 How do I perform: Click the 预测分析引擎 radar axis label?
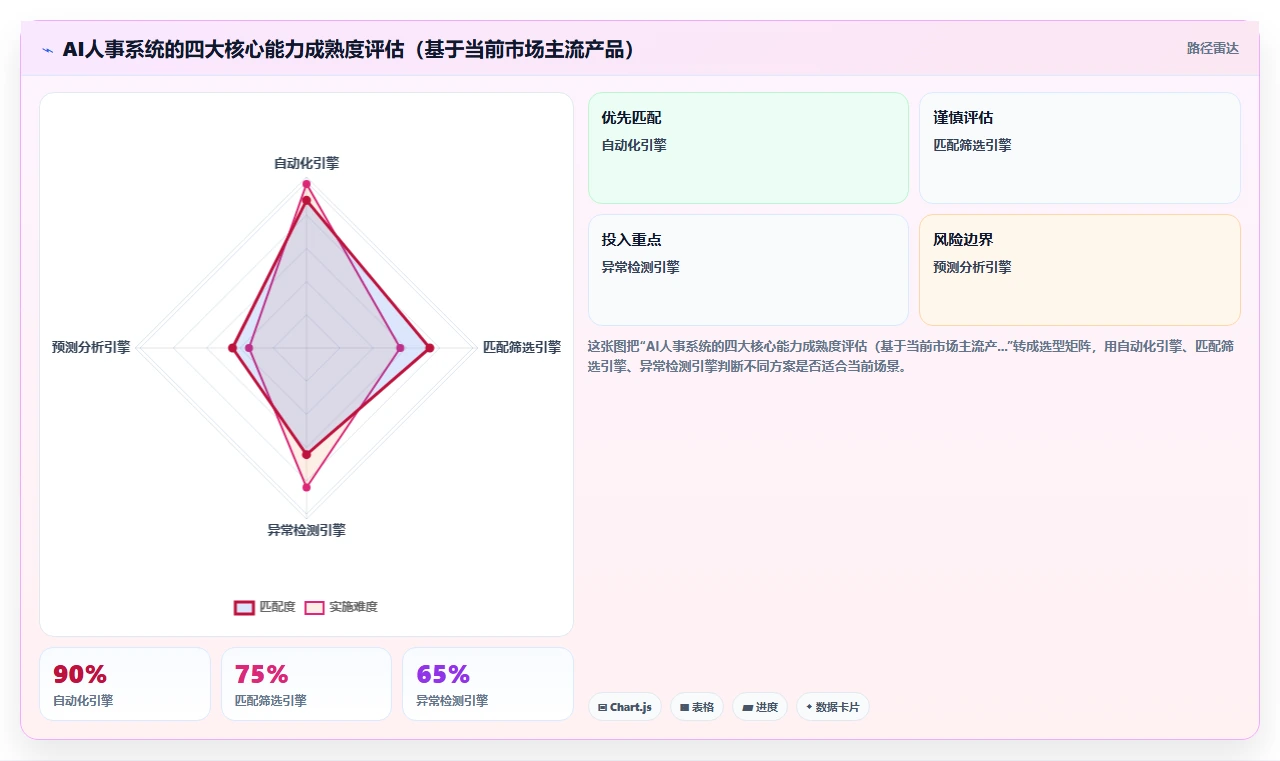[x=91, y=347]
